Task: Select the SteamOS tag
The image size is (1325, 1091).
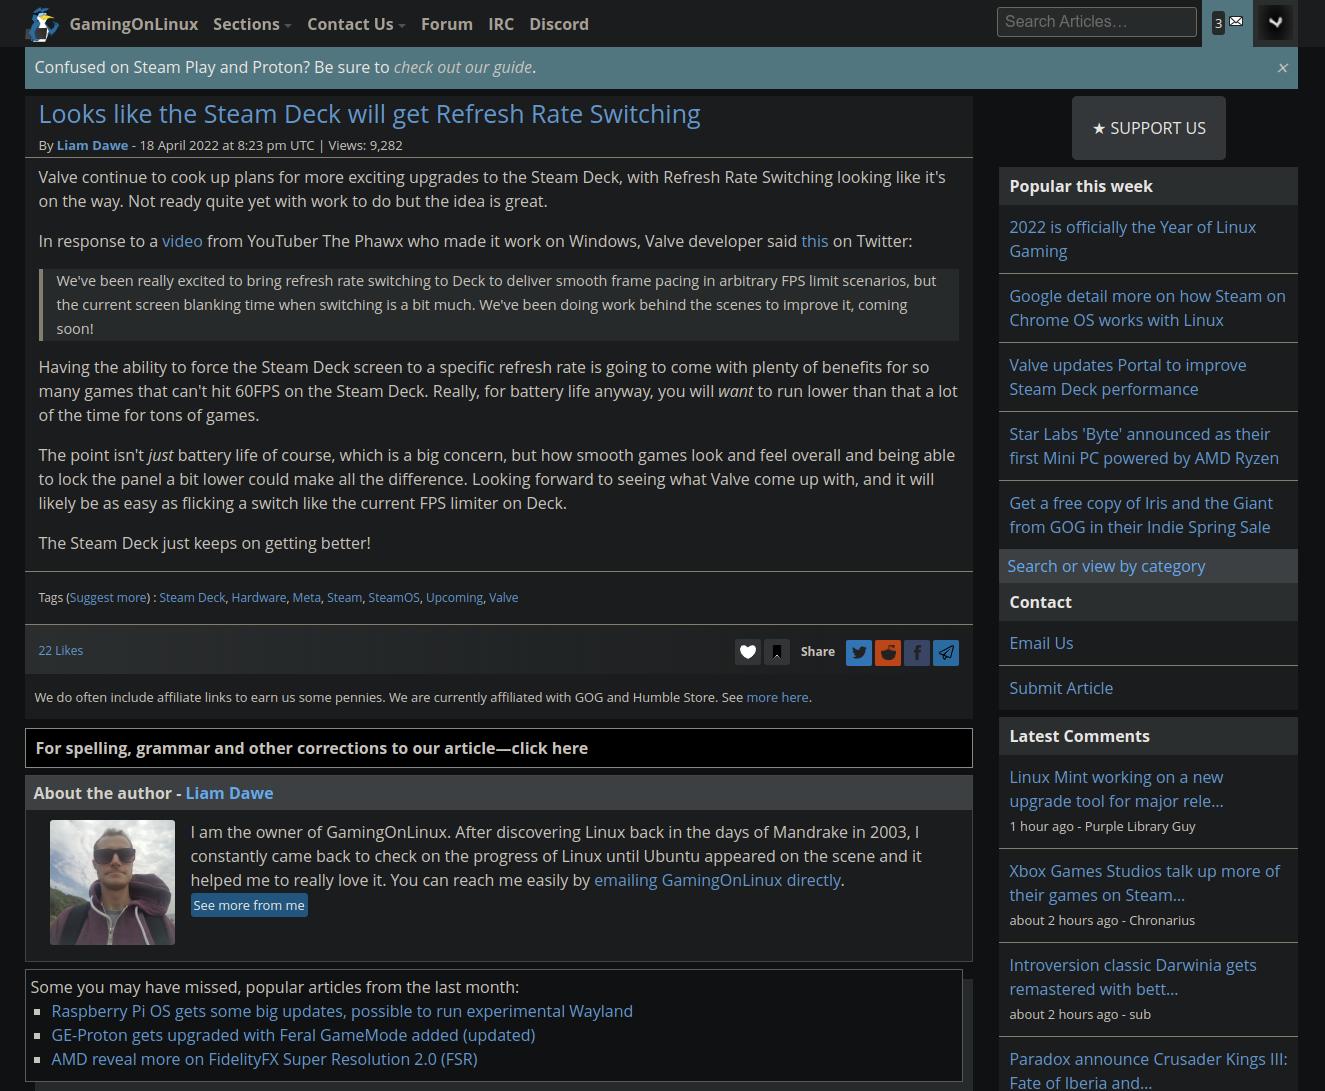Action: click(394, 597)
